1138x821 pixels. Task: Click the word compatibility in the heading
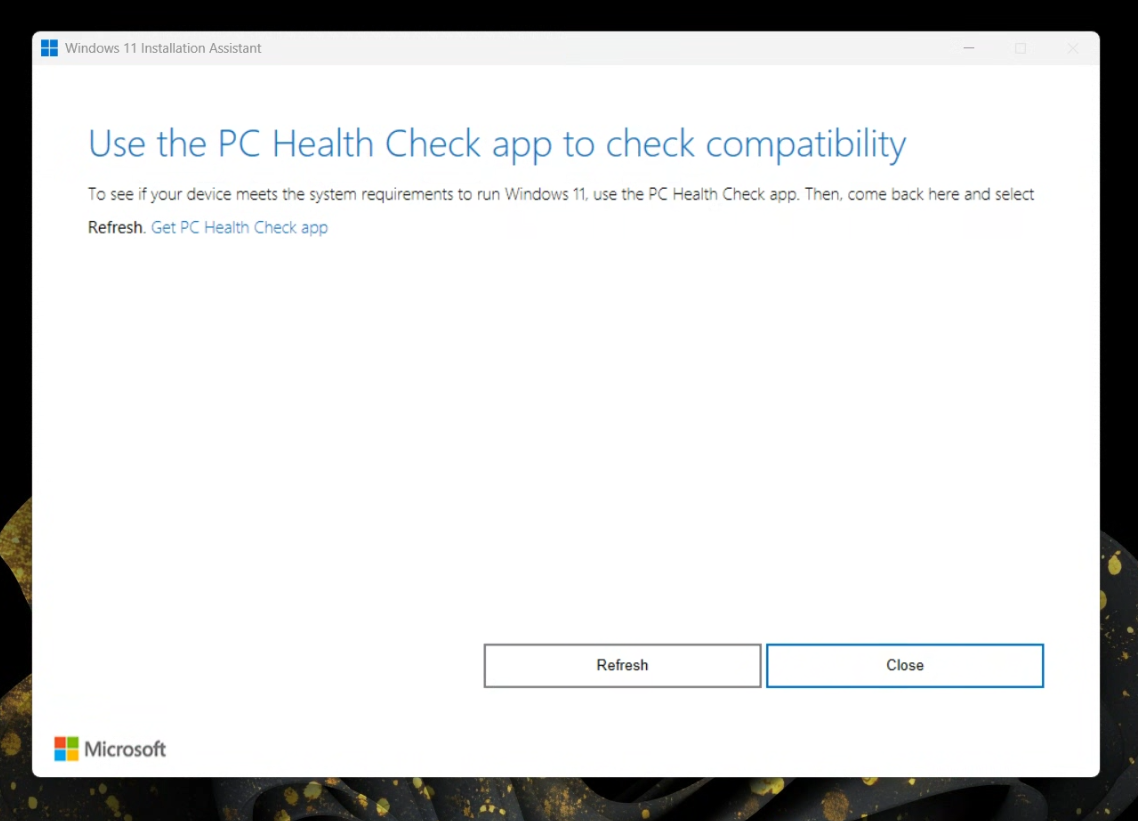[x=806, y=144]
